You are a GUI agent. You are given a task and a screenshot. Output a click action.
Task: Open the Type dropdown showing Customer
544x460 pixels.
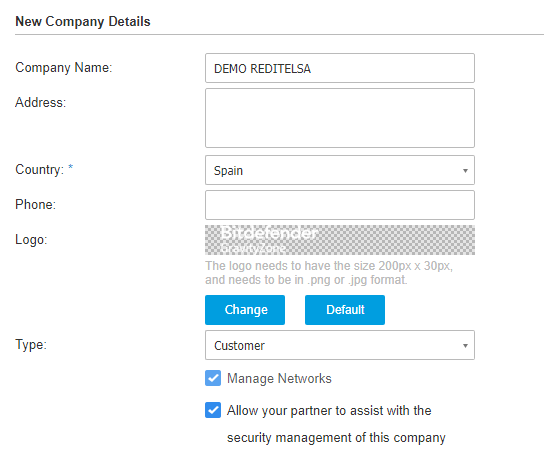[340, 345]
